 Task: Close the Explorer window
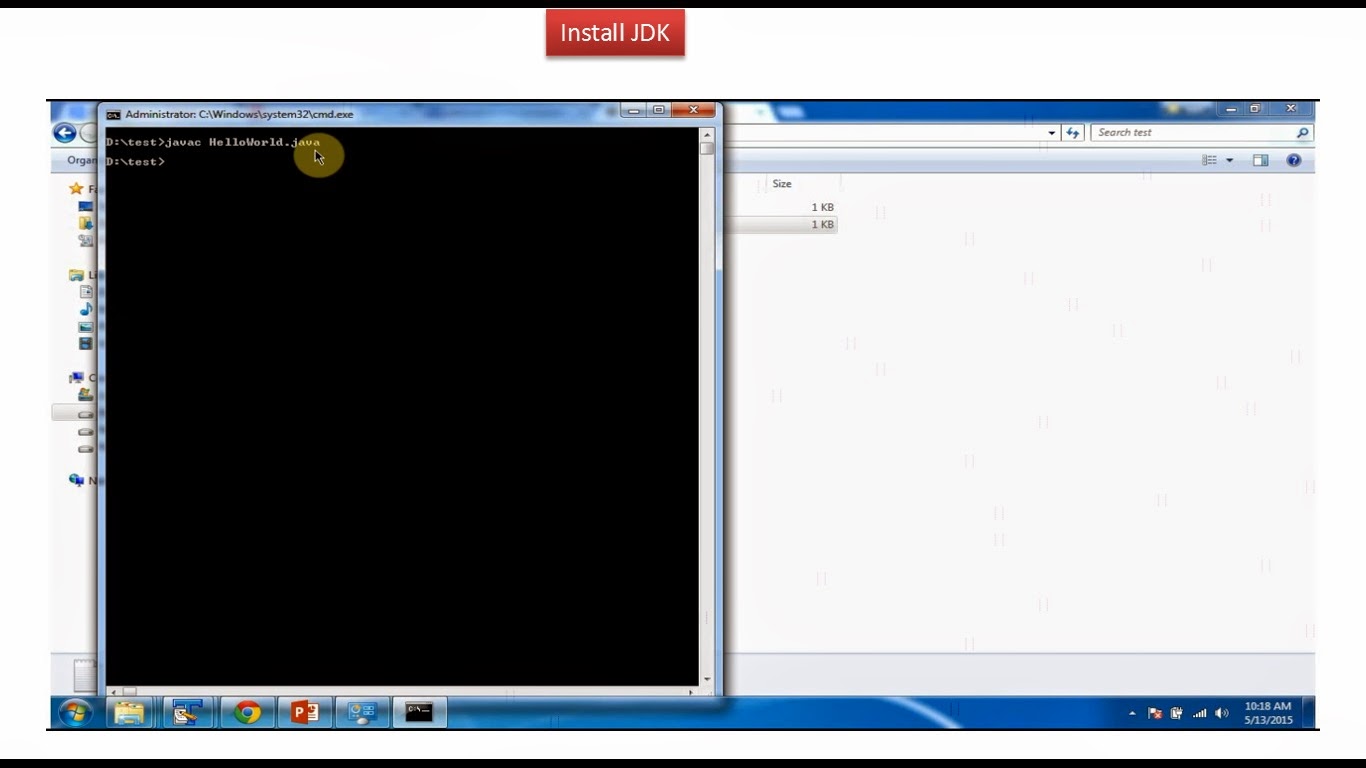(x=1290, y=109)
